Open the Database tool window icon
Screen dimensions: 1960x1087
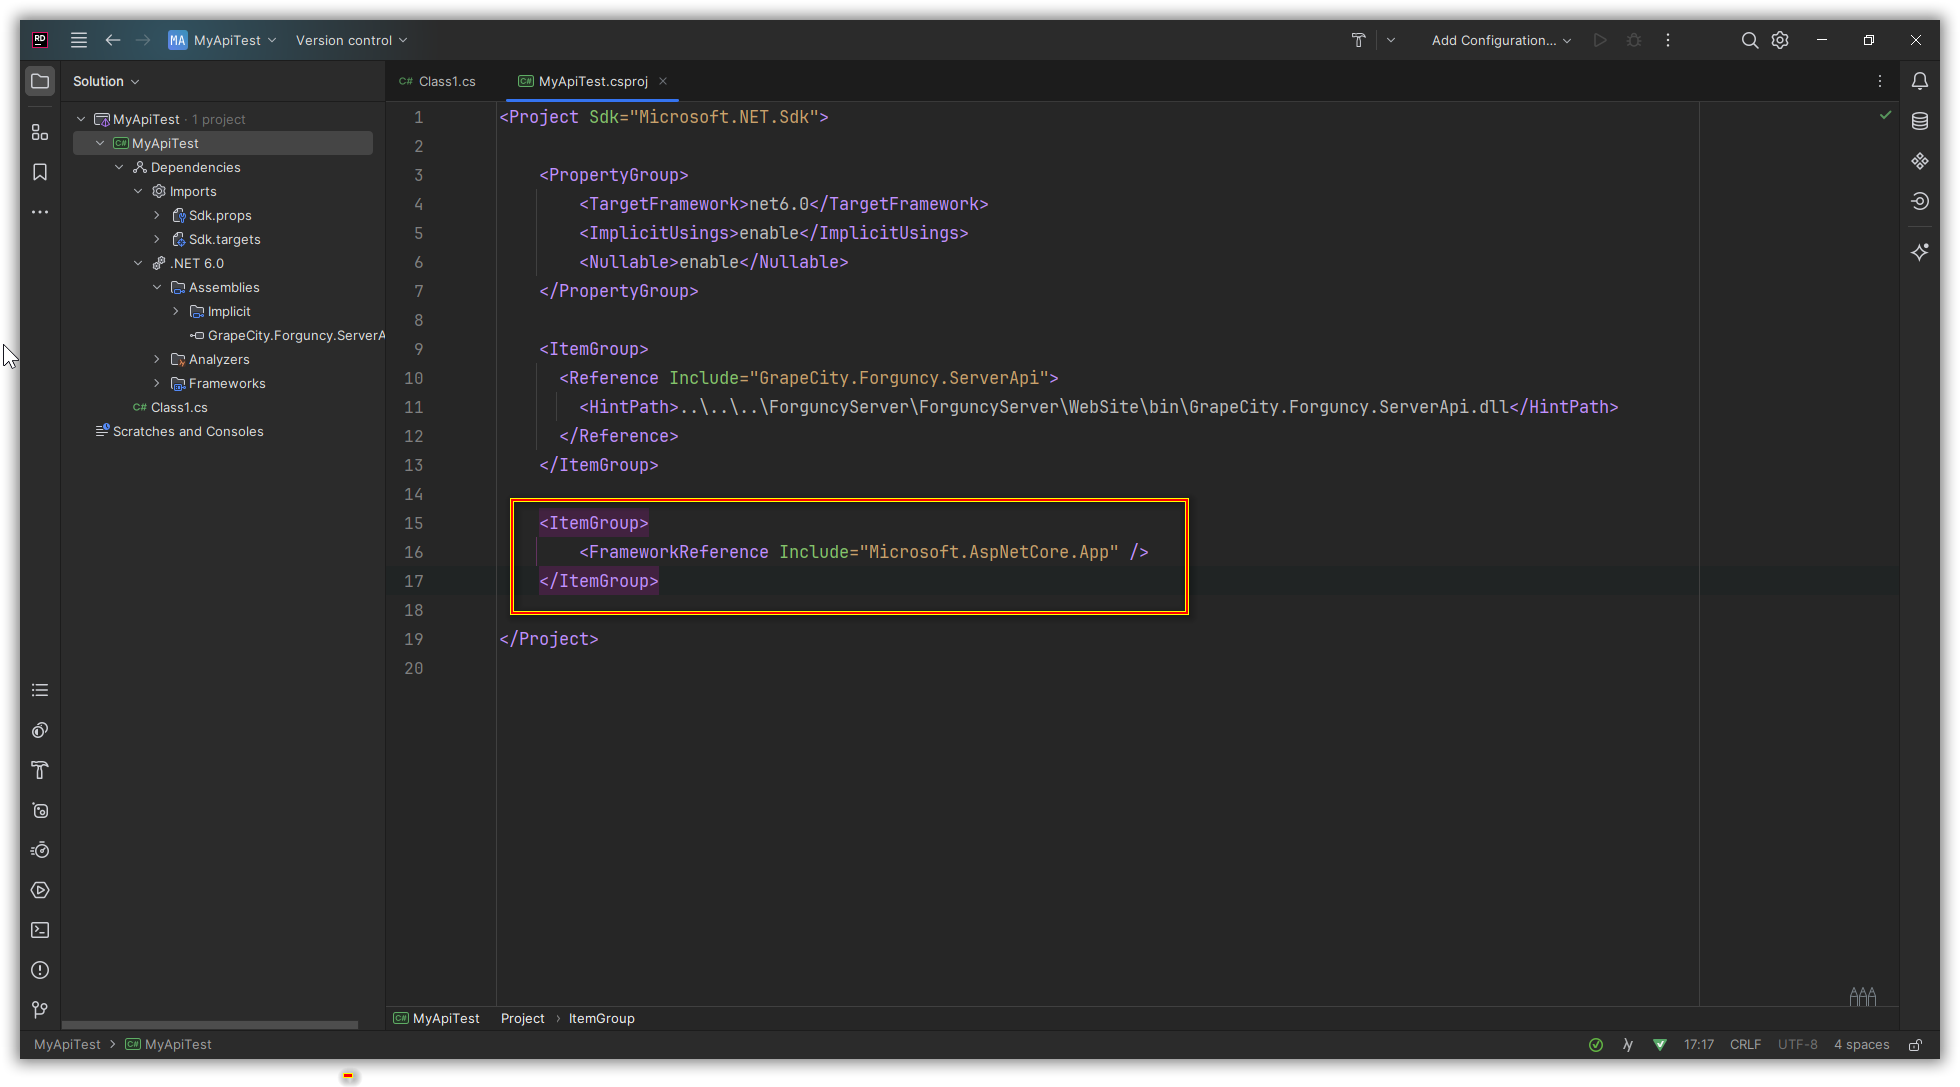(1919, 121)
